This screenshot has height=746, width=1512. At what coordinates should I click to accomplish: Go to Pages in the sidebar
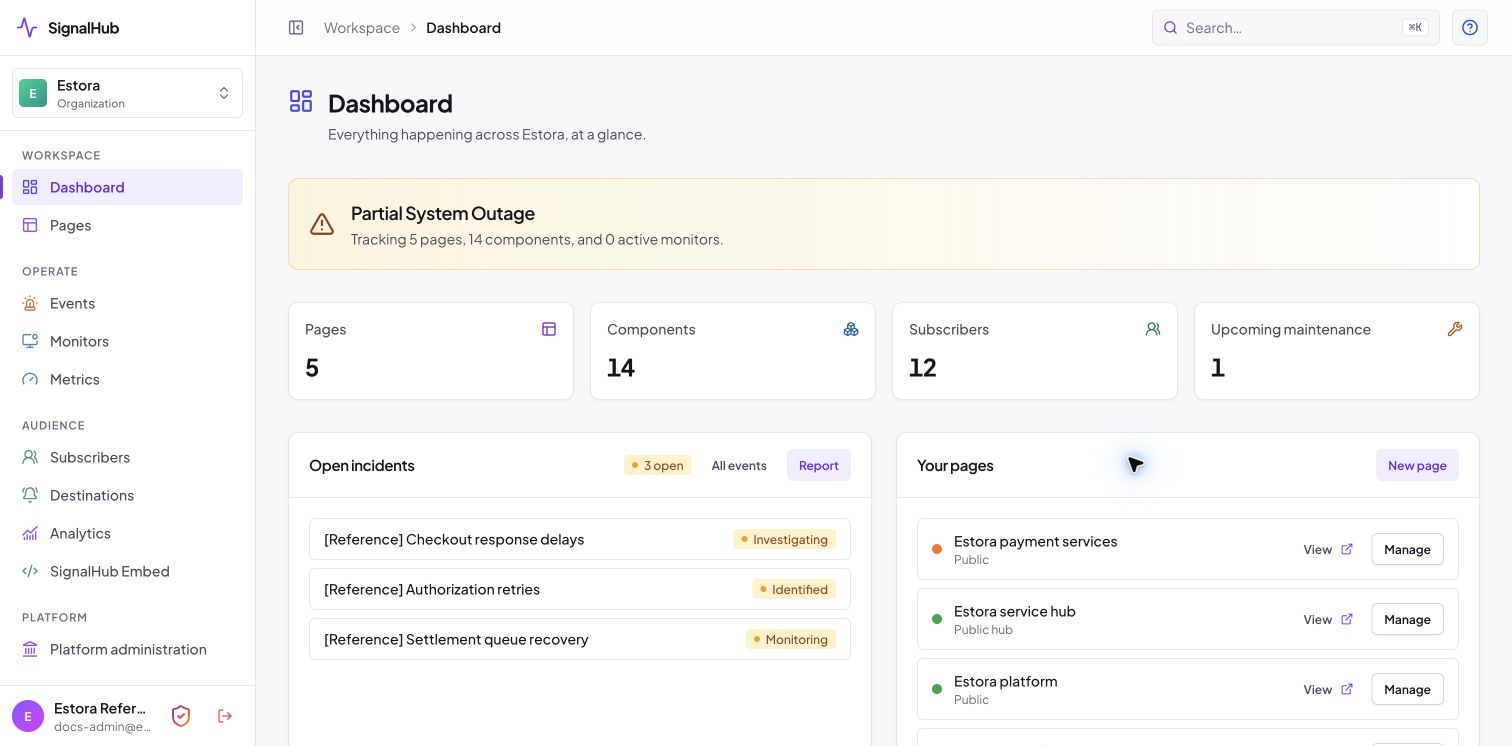coord(127,225)
